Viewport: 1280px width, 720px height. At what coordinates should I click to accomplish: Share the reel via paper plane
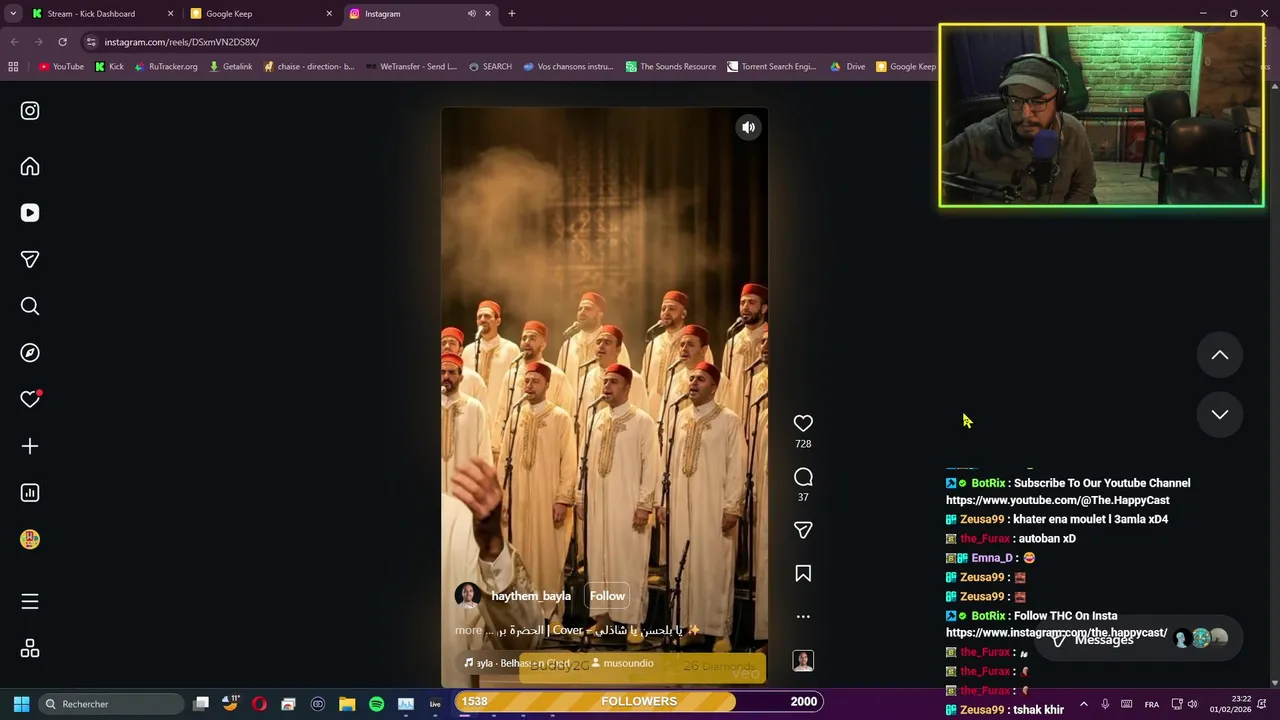tap(803, 530)
